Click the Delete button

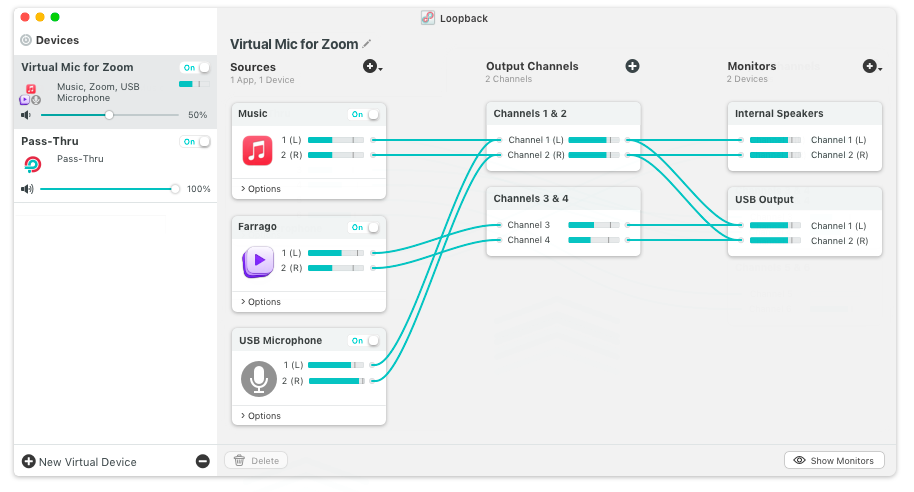(256, 461)
